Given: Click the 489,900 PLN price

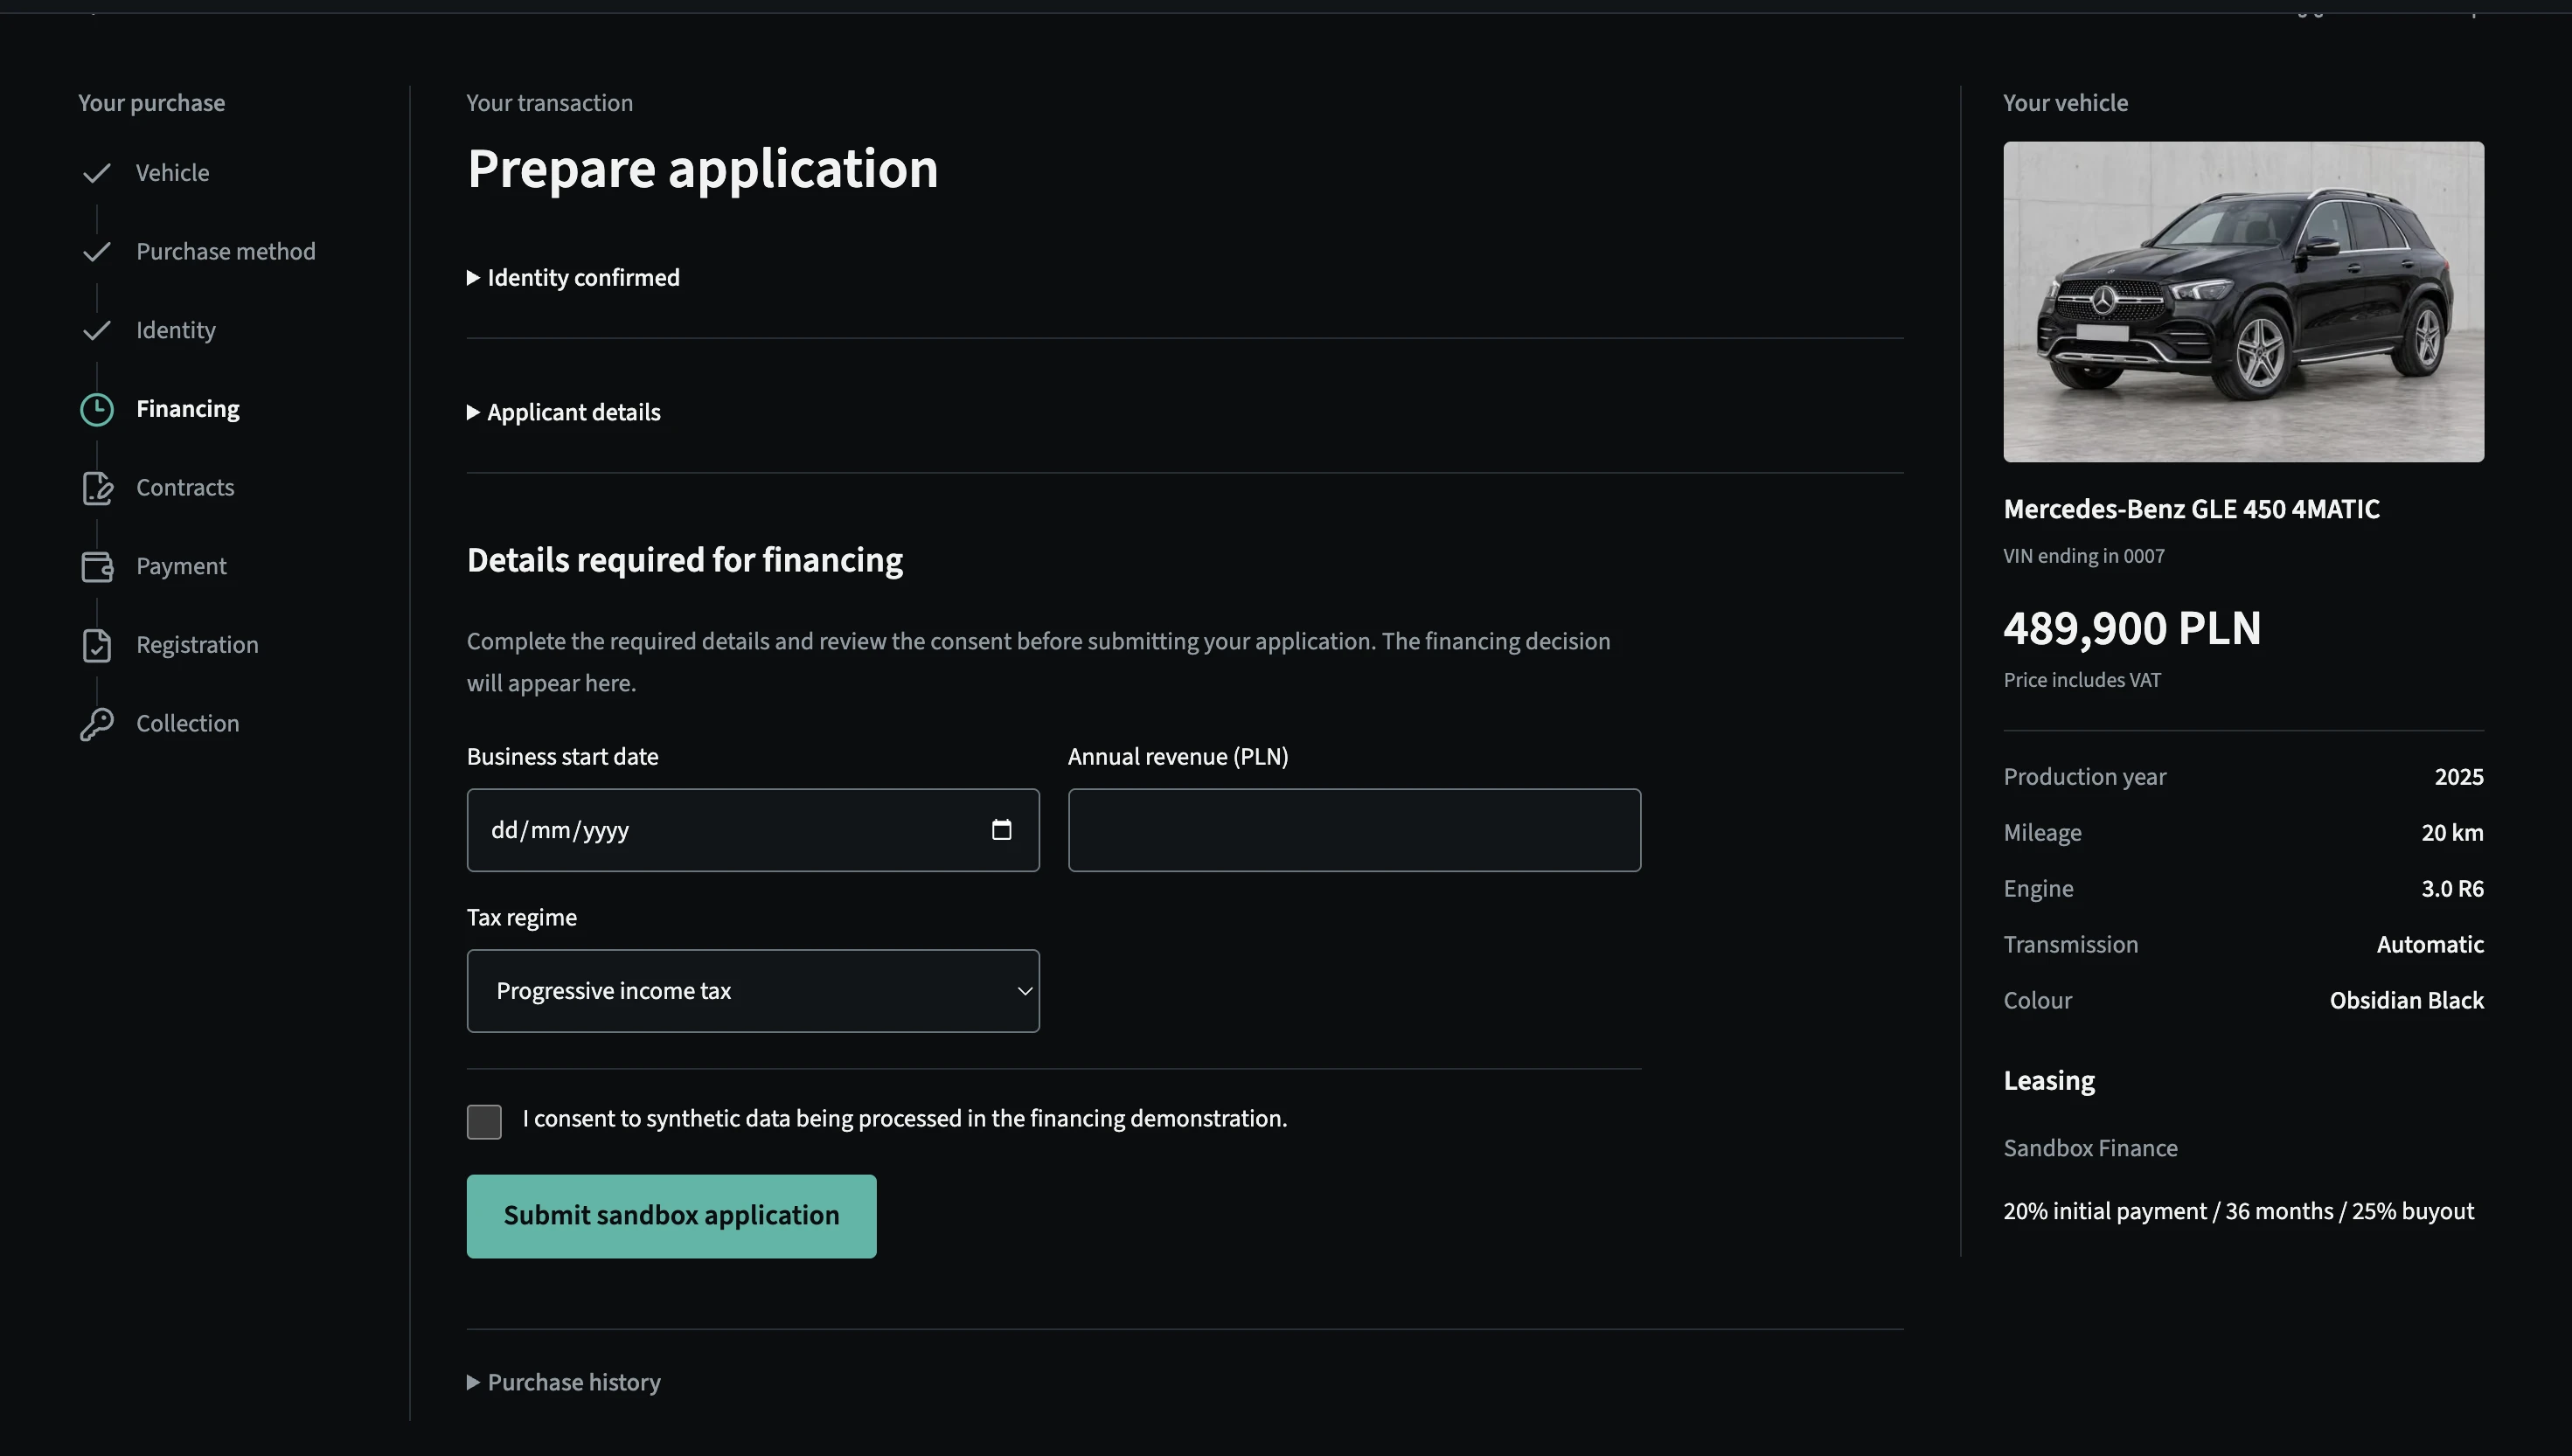Looking at the screenshot, I should click(2132, 629).
